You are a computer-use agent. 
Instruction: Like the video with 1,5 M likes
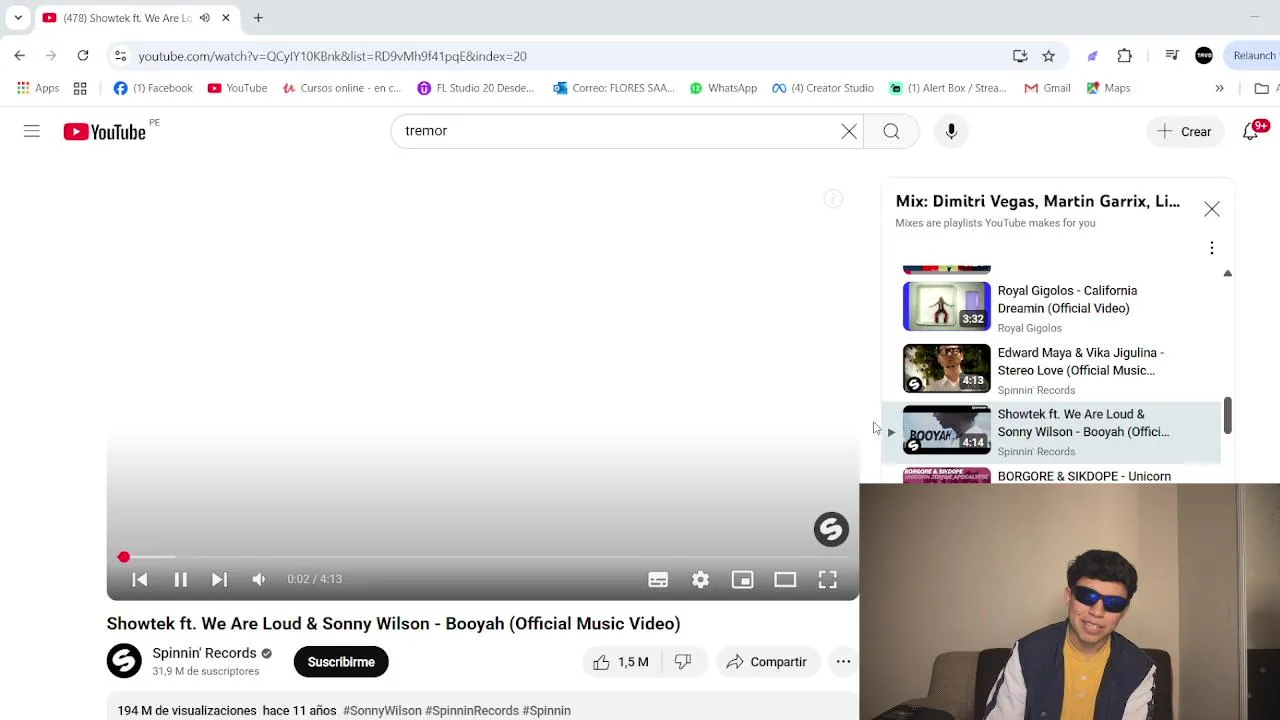click(620, 662)
